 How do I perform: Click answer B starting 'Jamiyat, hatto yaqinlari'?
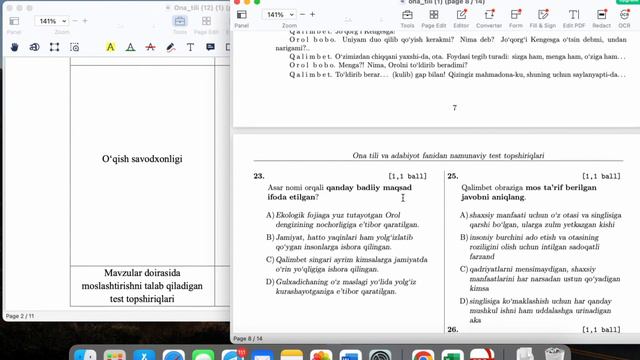pyautogui.click(x=340, y=242)
